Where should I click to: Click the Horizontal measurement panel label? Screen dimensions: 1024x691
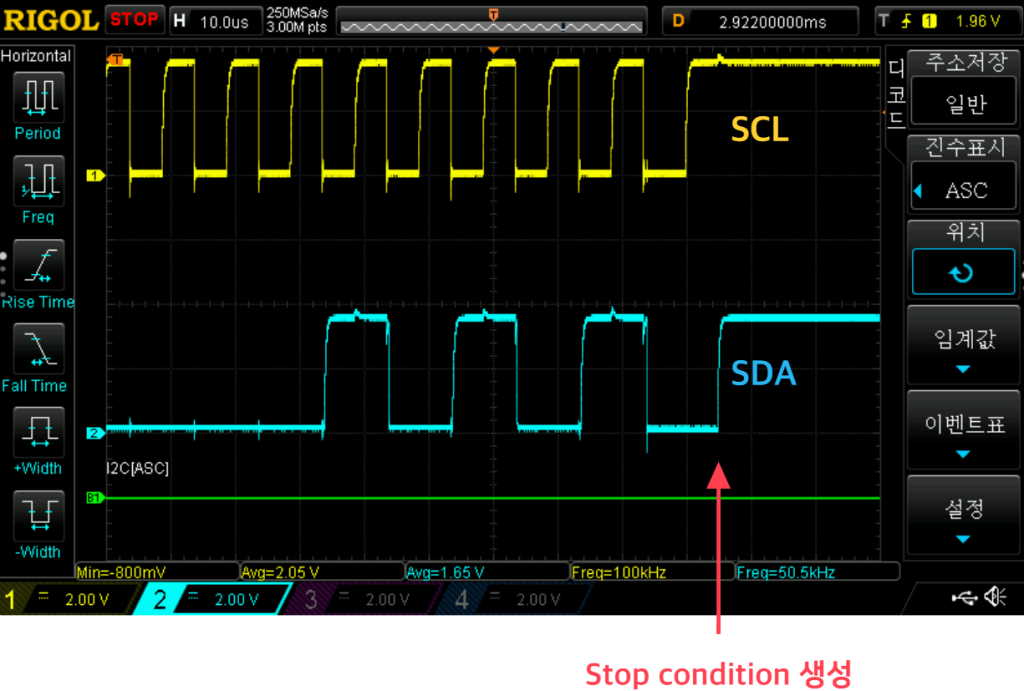(36, 56)
